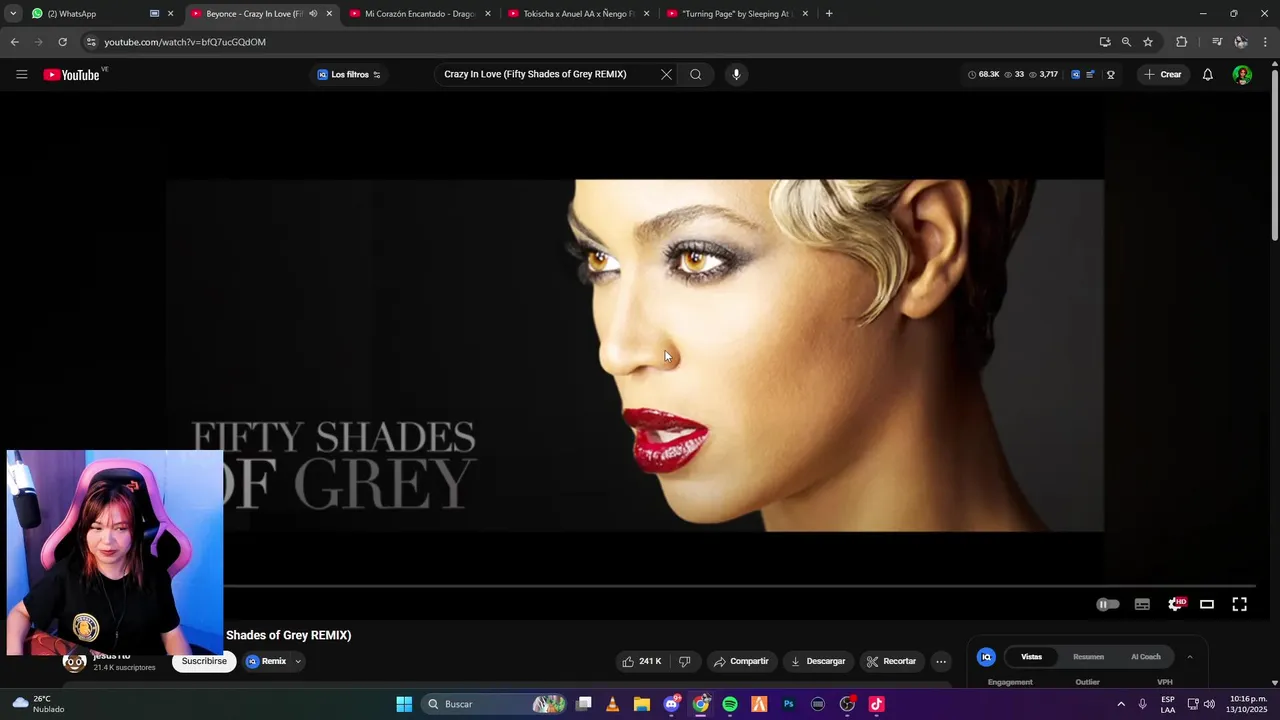Viewport: 1280px width, 720px height.
Task: Switch to Mi Corazón Encantado tab
Action: point(420,14)
